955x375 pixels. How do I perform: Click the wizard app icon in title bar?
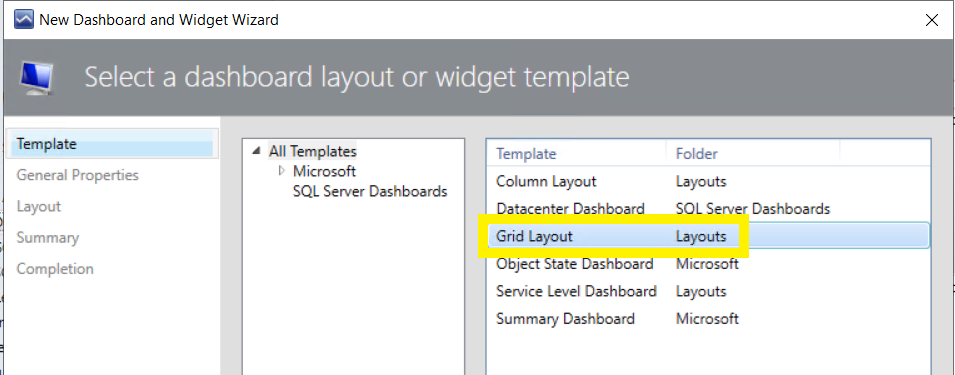(x=24, y=20)
